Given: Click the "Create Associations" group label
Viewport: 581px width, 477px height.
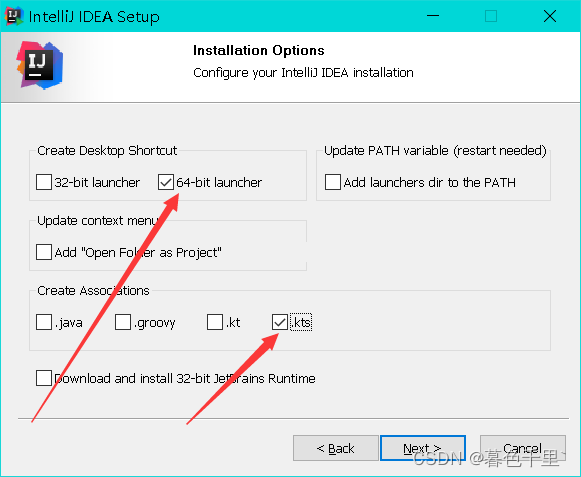Looking at the screenshot, I should tap(93, 291).
